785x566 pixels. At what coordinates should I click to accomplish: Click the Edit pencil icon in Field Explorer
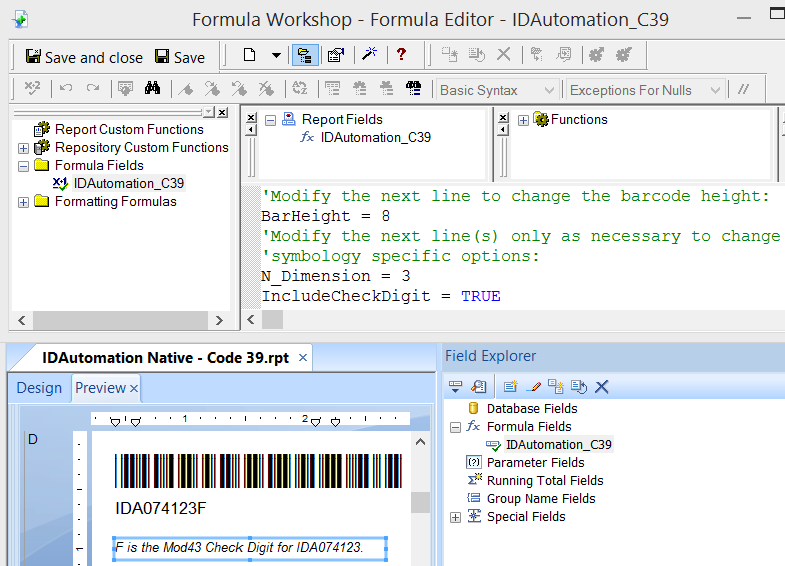pyautogui.click(x=534, y=386)
